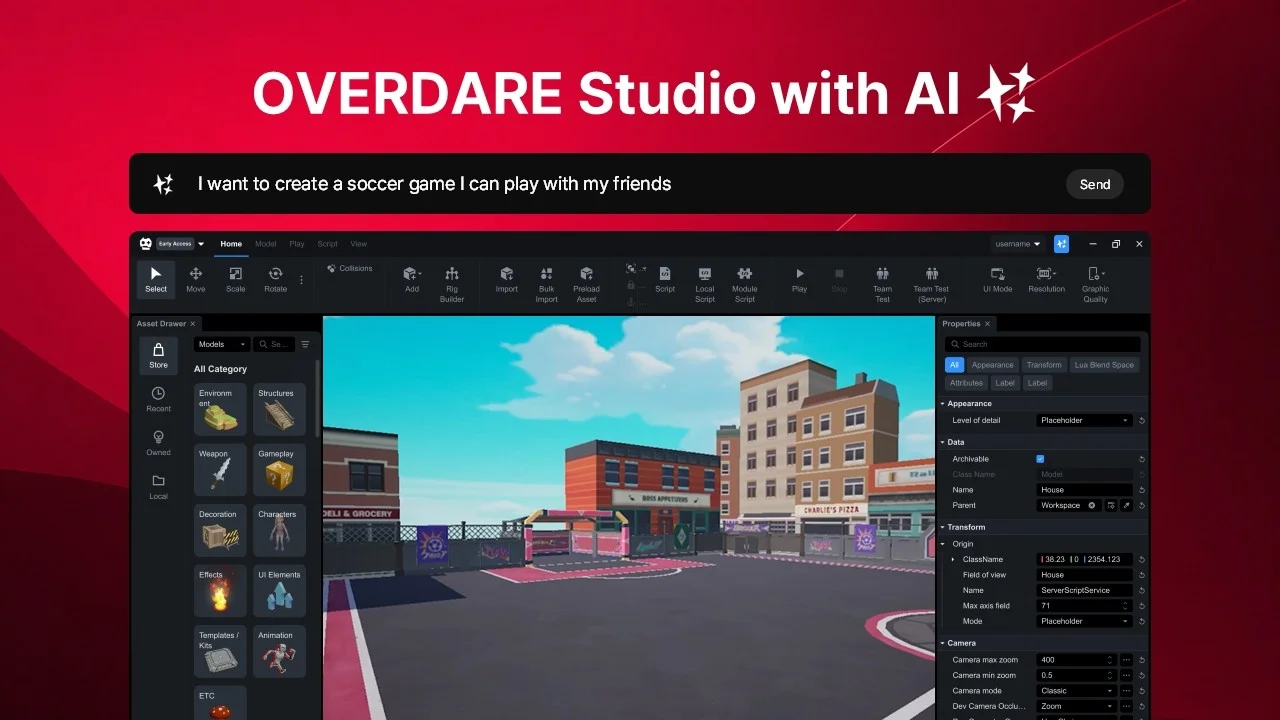Close the Properties panel tab
1280x720 pixels.
point(987,324)
